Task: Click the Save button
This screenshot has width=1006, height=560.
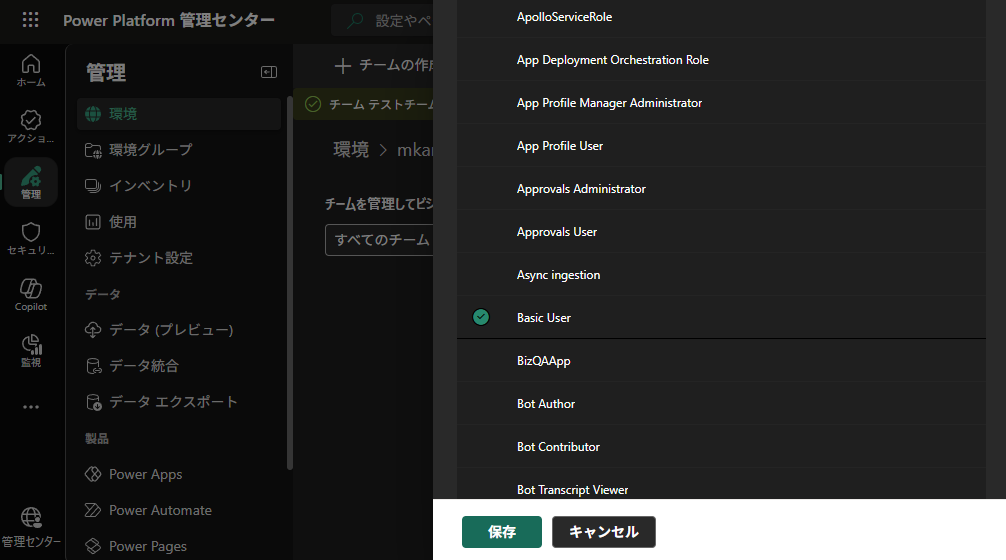Action: [x=502, y=532]
